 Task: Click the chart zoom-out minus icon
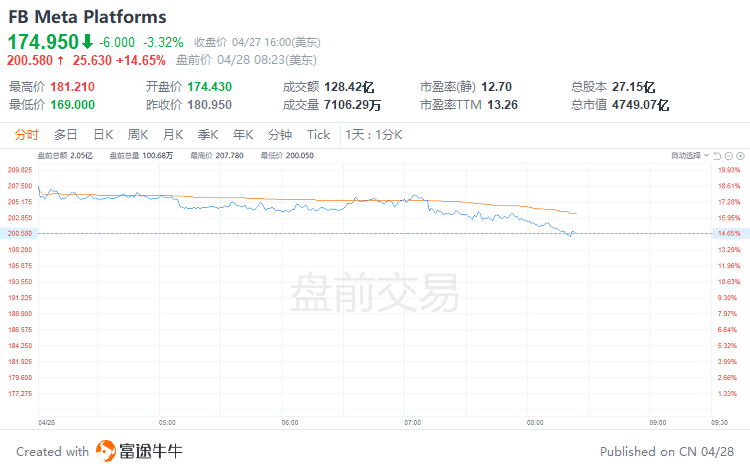[728, 156]
